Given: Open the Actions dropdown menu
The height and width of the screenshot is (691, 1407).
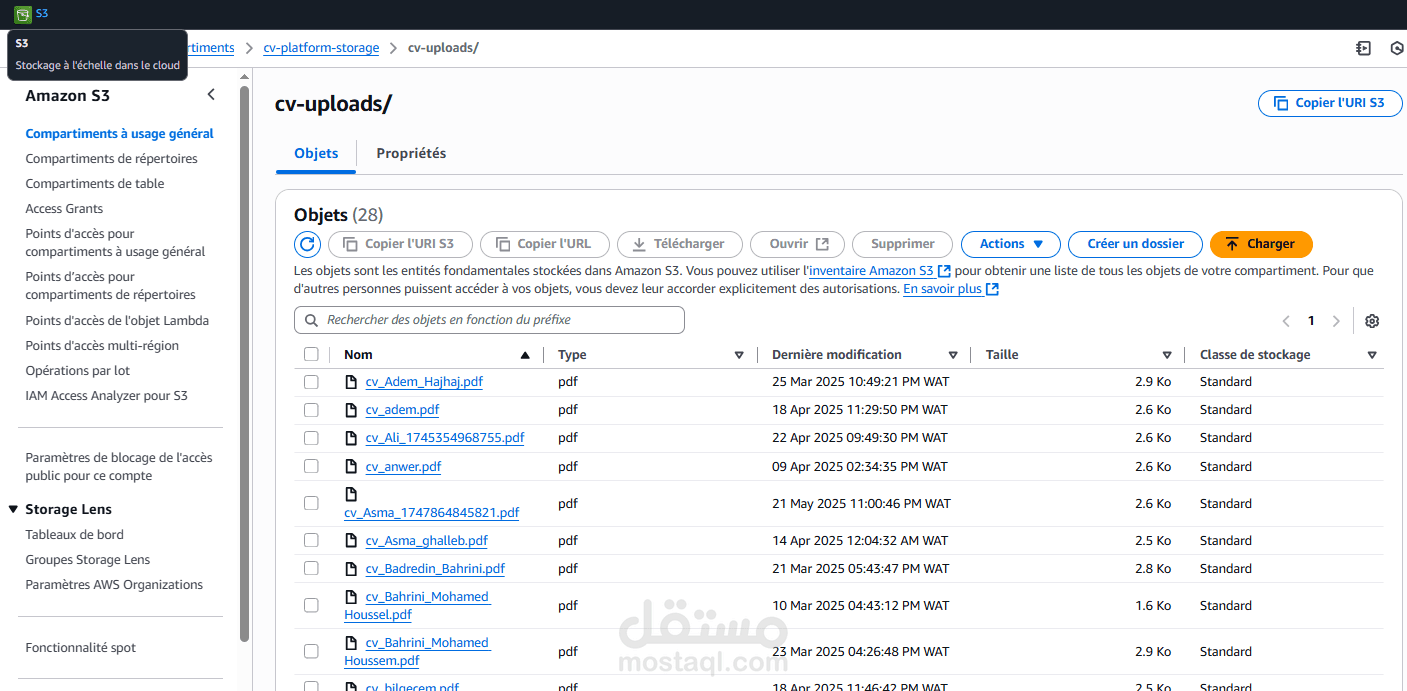Looking at the screenshot, I should point(1011,244).
